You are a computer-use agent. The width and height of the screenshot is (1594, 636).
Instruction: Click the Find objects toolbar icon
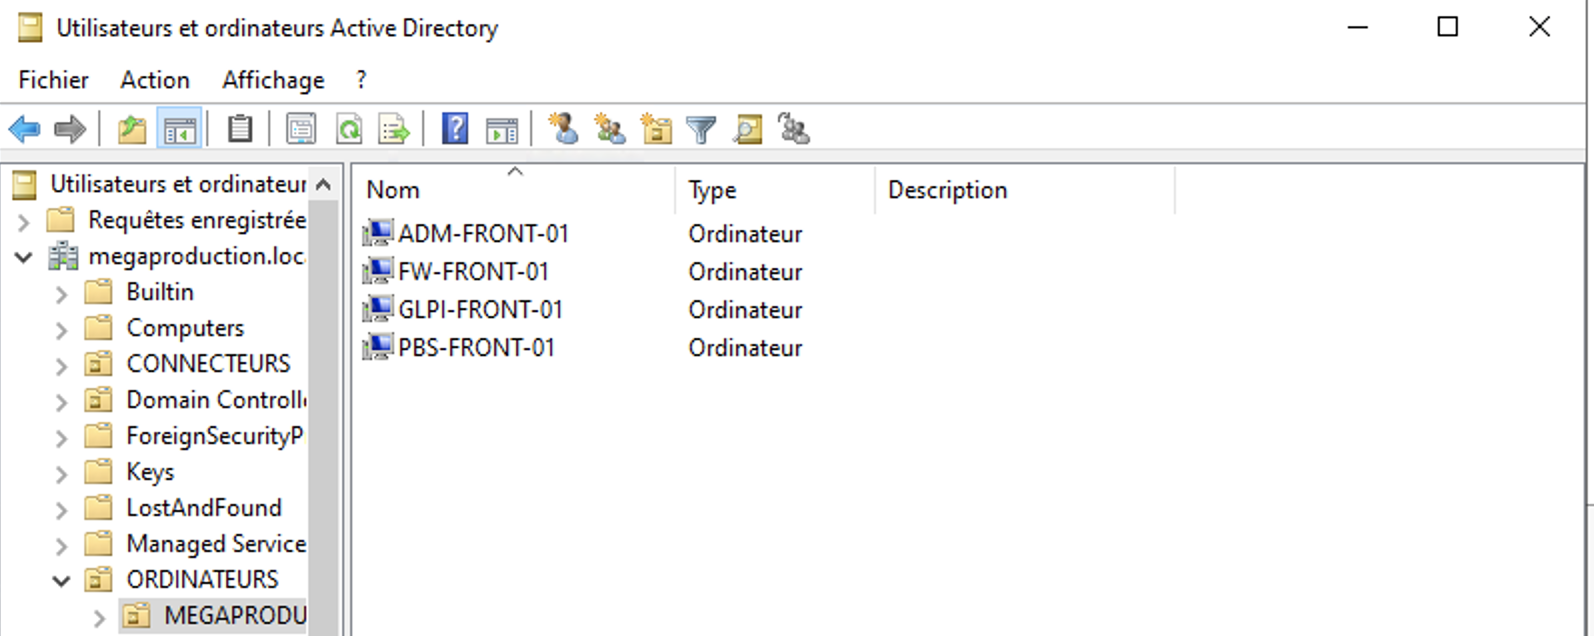[x=748, y=129]
